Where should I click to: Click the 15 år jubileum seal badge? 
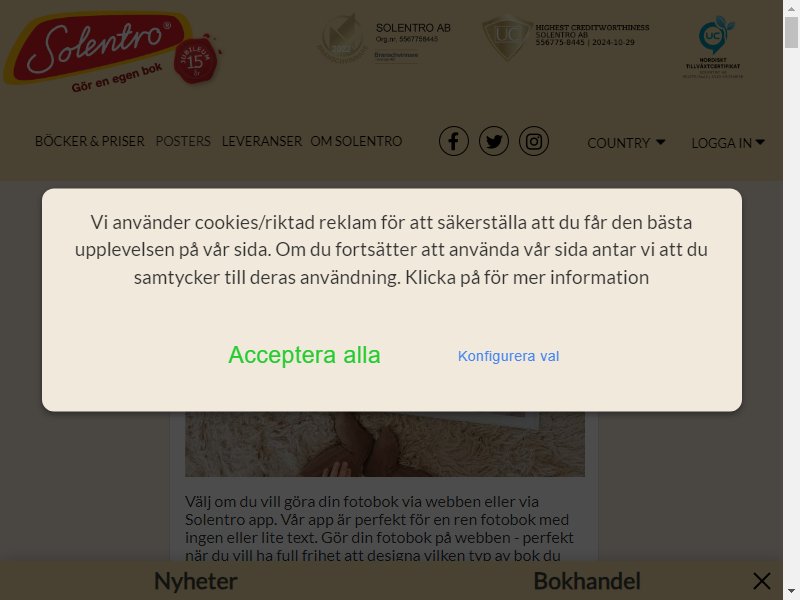tap(196, 60)
